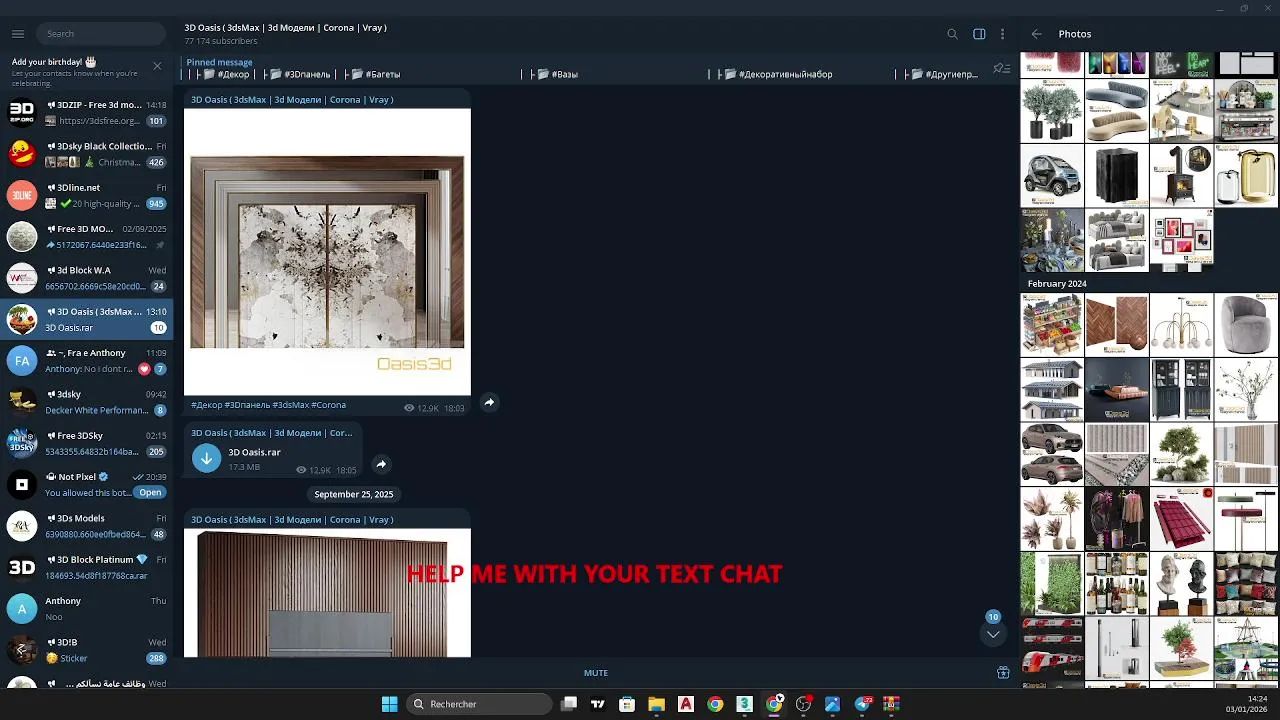
Task: Open File Explorer from the taskbar
Action: click(656, 704)
